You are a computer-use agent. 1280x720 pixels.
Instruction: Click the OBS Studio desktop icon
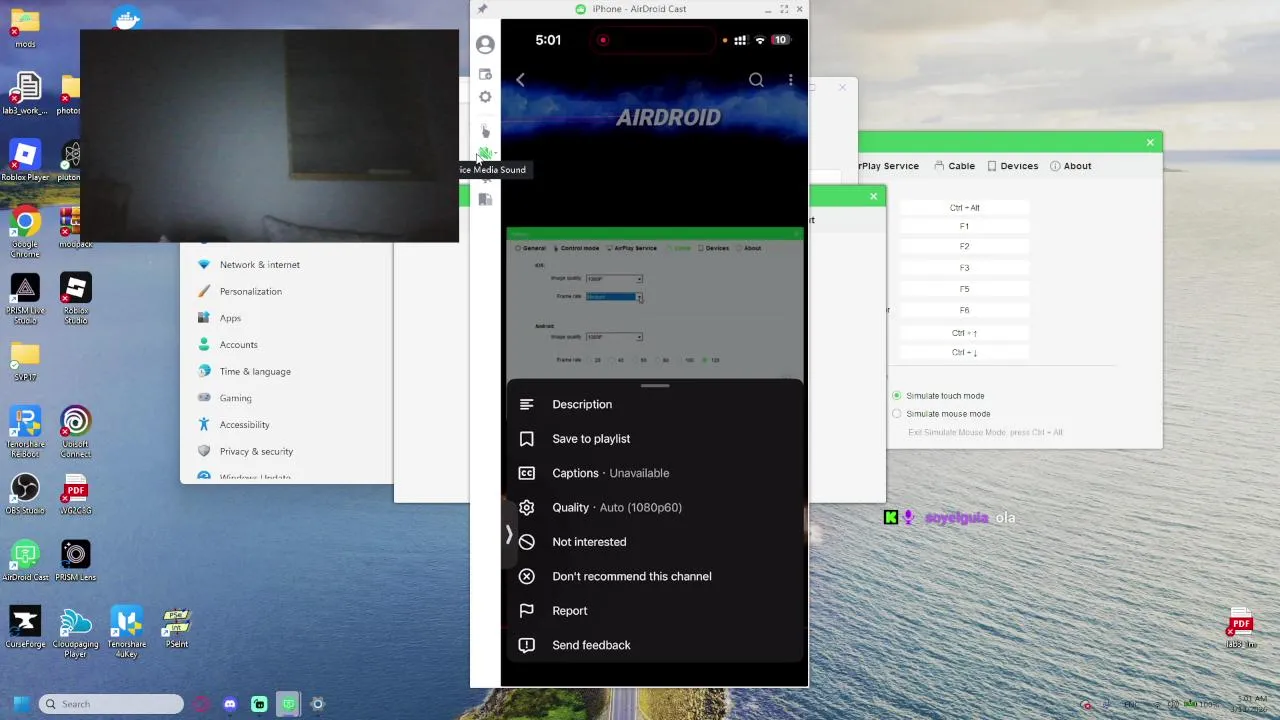(x=25, y=494)
